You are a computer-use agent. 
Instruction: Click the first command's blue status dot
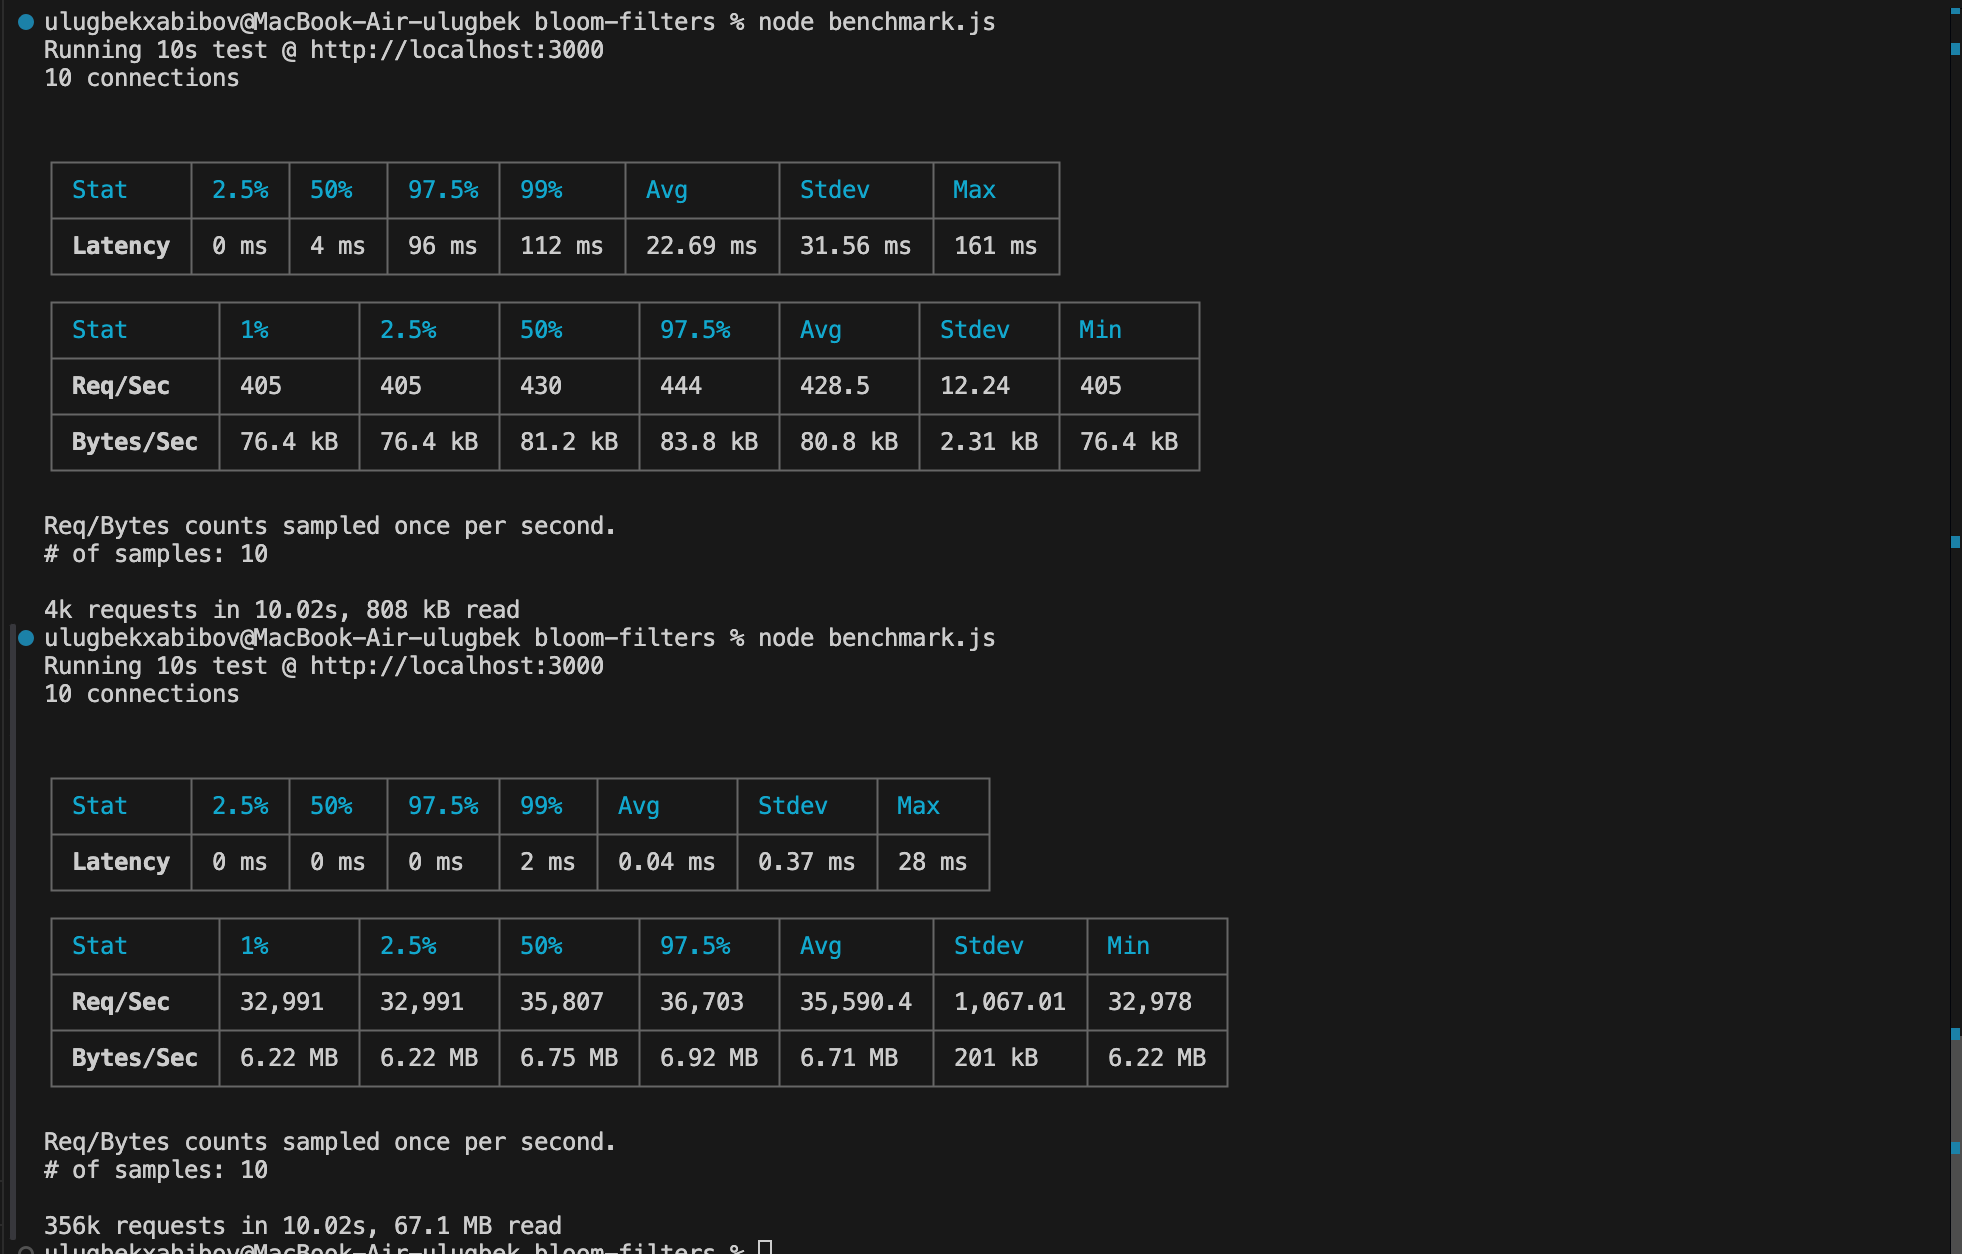26,22
